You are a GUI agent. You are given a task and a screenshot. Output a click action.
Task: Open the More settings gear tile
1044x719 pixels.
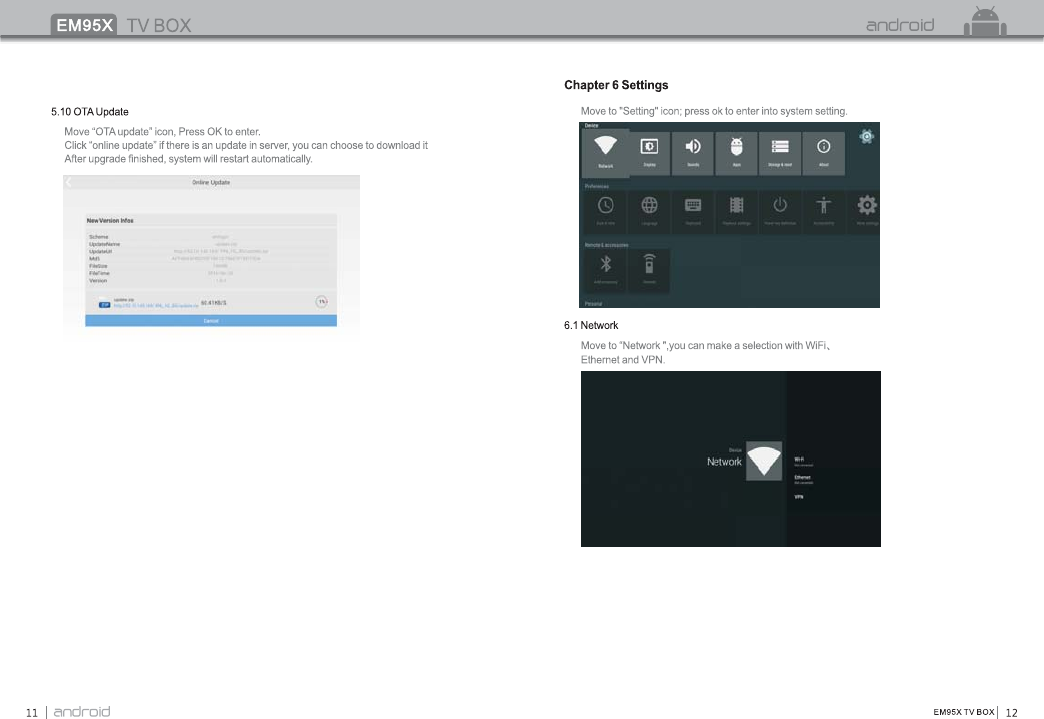pos(866,212)
